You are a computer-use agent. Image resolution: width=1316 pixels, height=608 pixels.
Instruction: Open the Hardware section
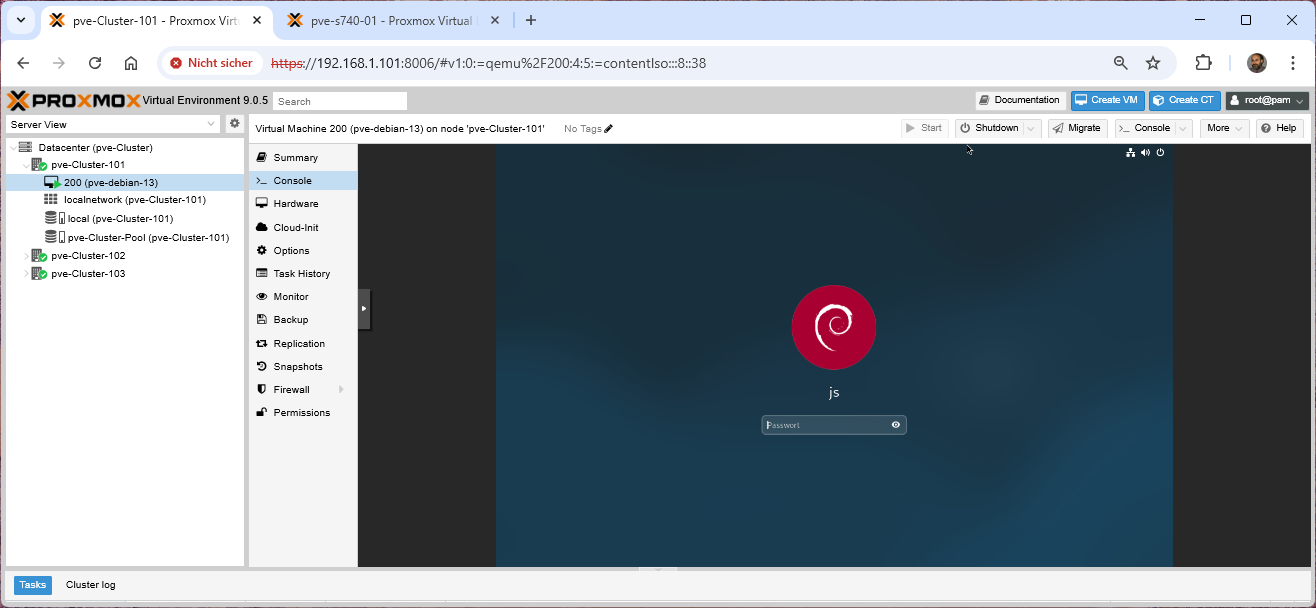pyautogui.click(x=295, y=204)
